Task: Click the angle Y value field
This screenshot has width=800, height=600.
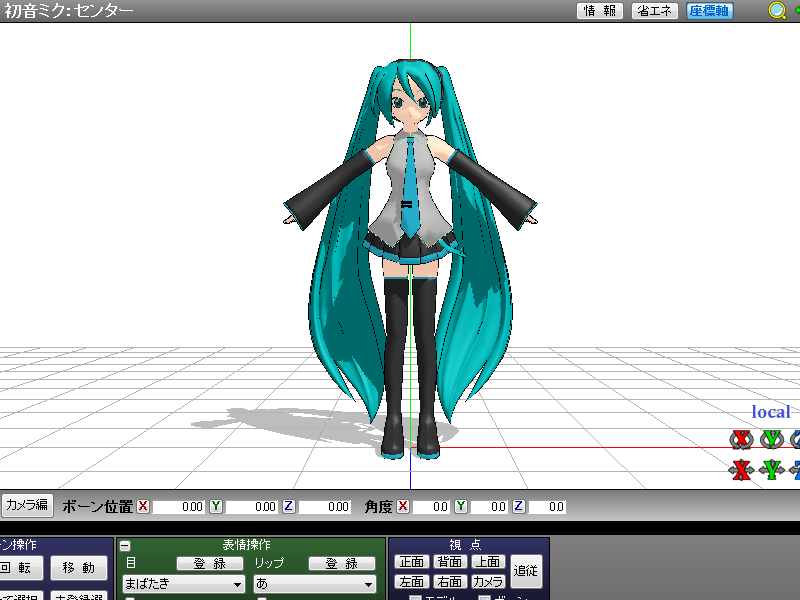Action: [x=489, y=507]
